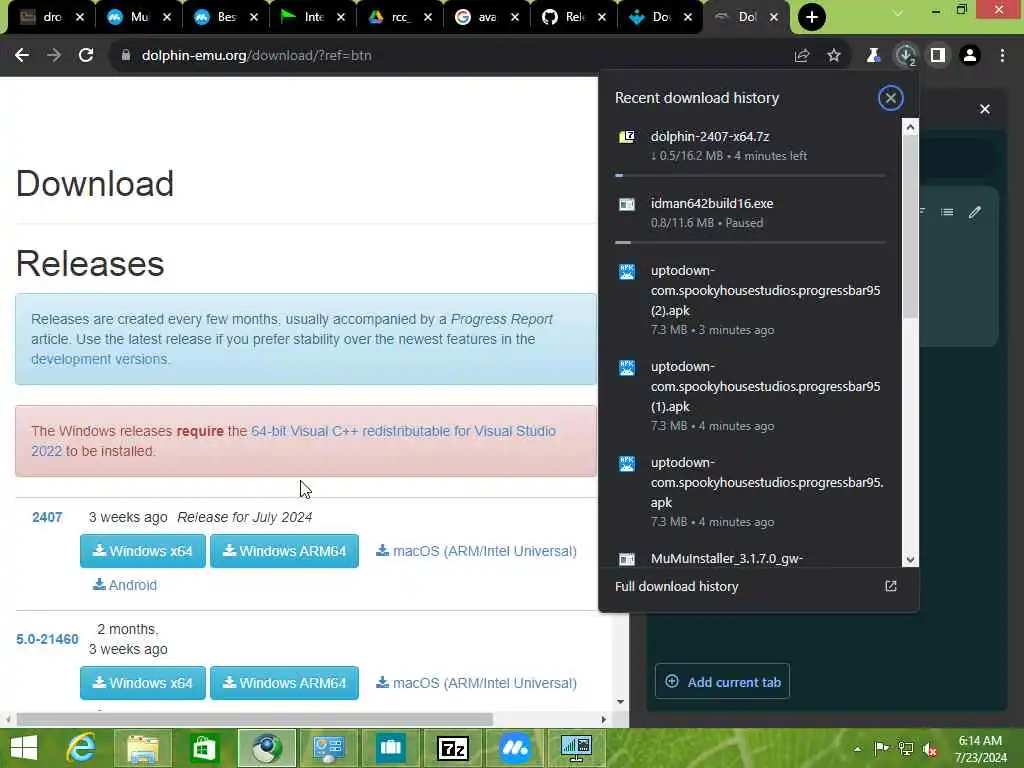Launch Internet Explorer from taskbar

tap(82, 748)
